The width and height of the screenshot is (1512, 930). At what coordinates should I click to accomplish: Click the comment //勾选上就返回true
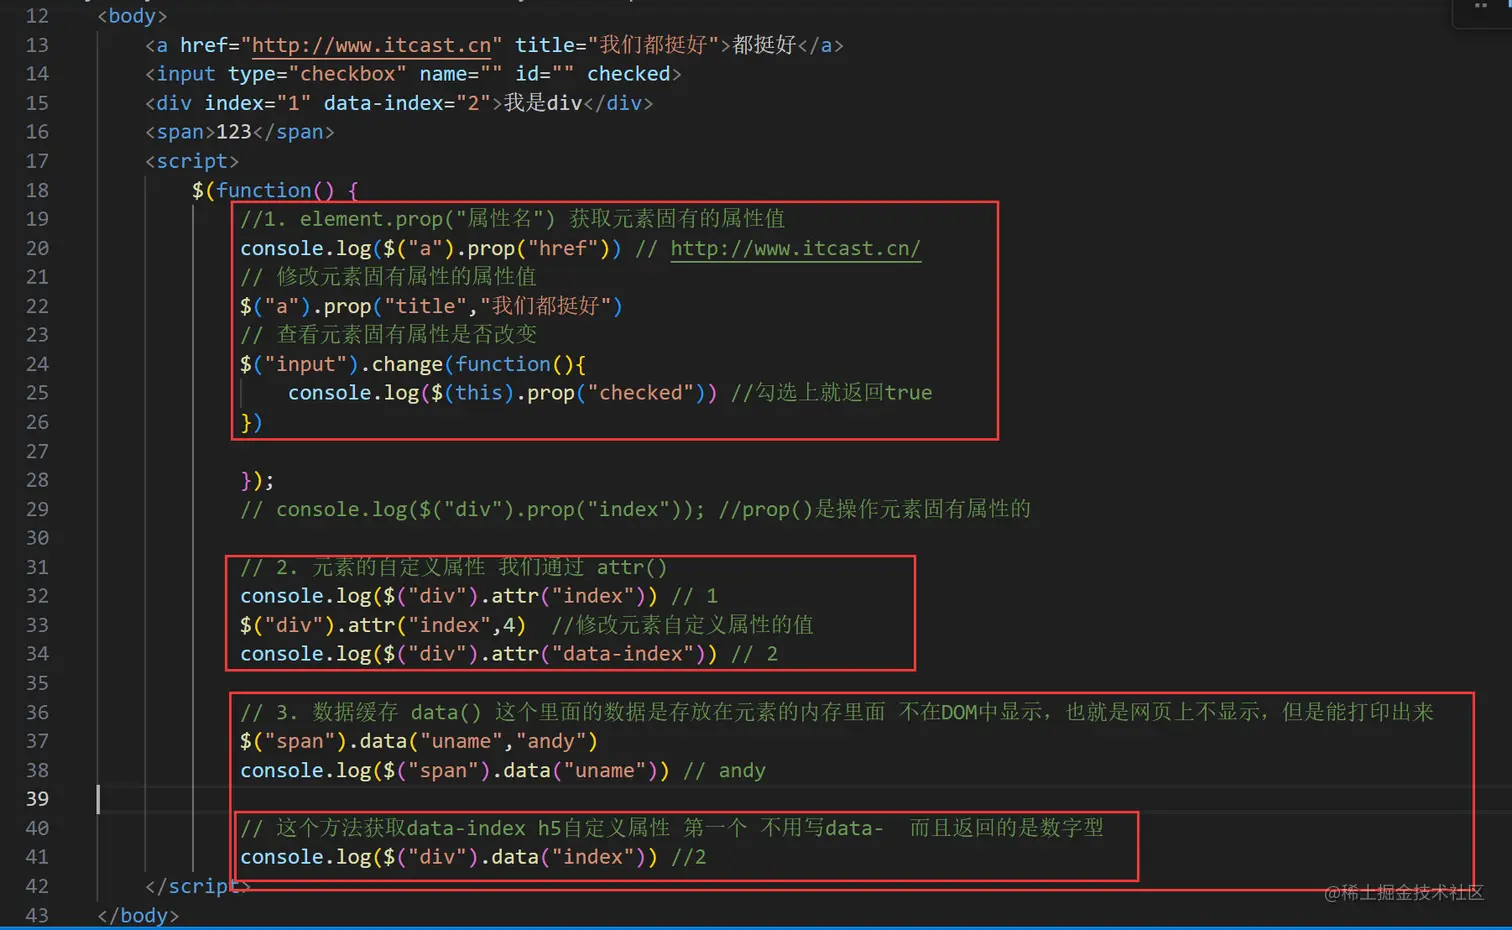coord(831,393)
